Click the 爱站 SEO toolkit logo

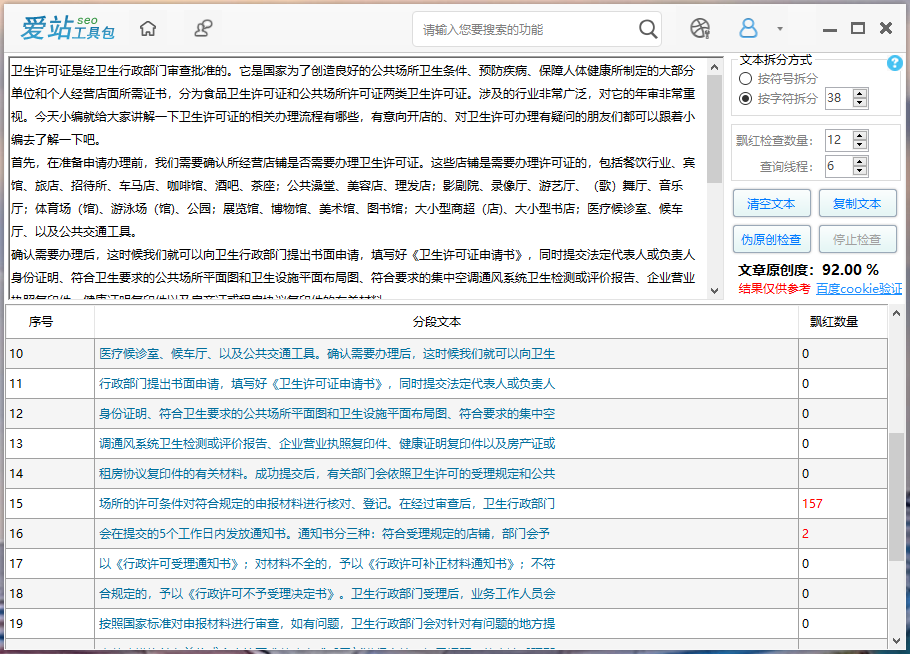click(67, 28)
